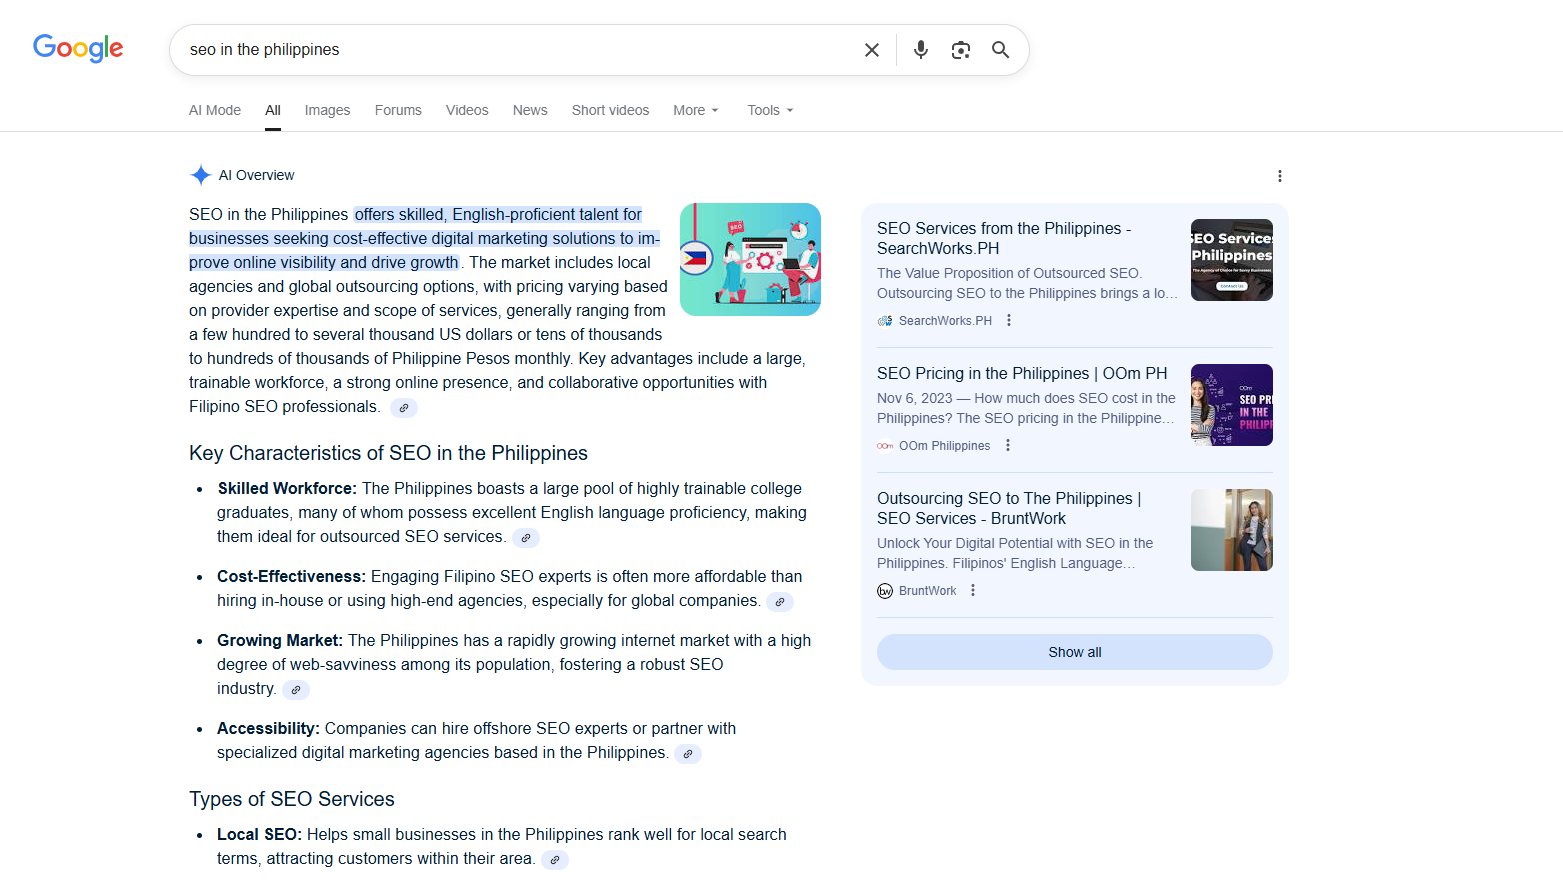Open SEO Services from the Philippines link
1563x880 pixels.
tap(1004, 238)
